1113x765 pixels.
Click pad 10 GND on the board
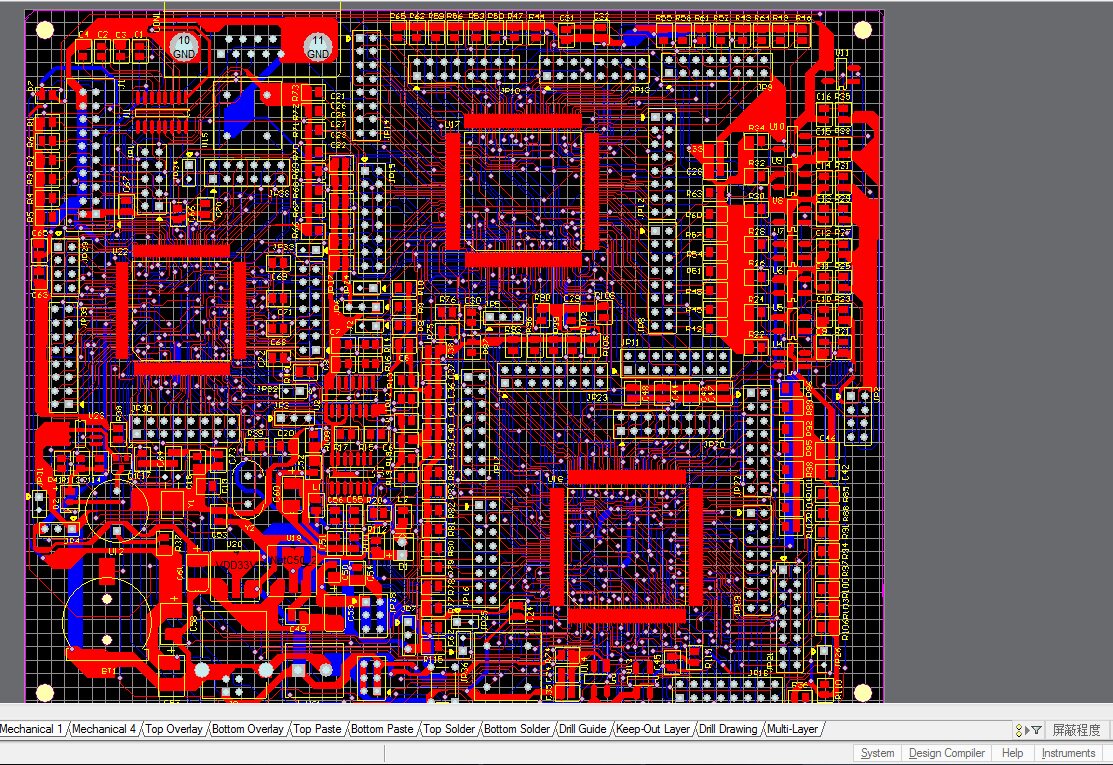point(184,48)
